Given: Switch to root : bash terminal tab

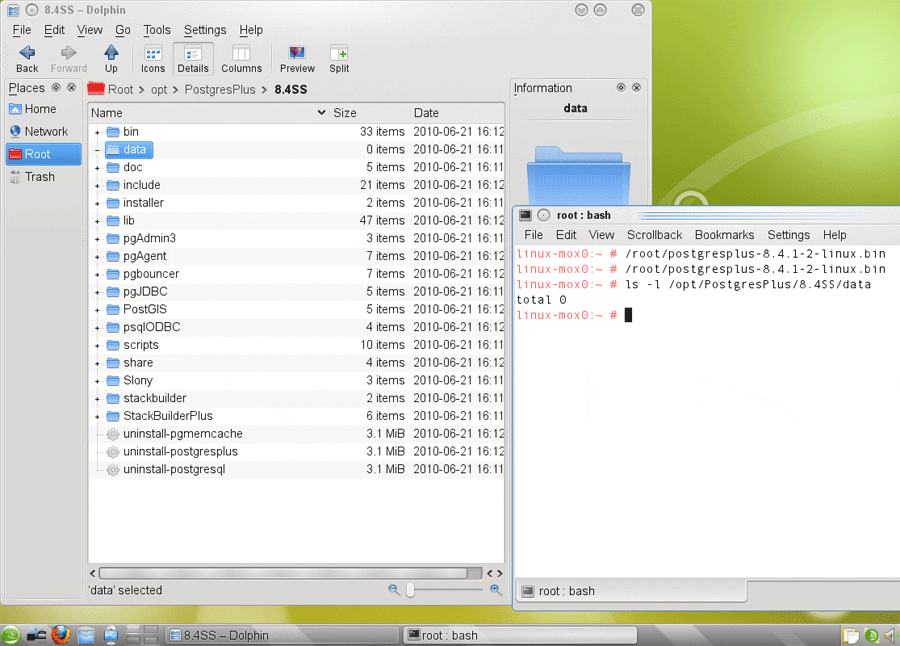Looking at the screenshot, I should pyautogui.click(x=631, y=591).
